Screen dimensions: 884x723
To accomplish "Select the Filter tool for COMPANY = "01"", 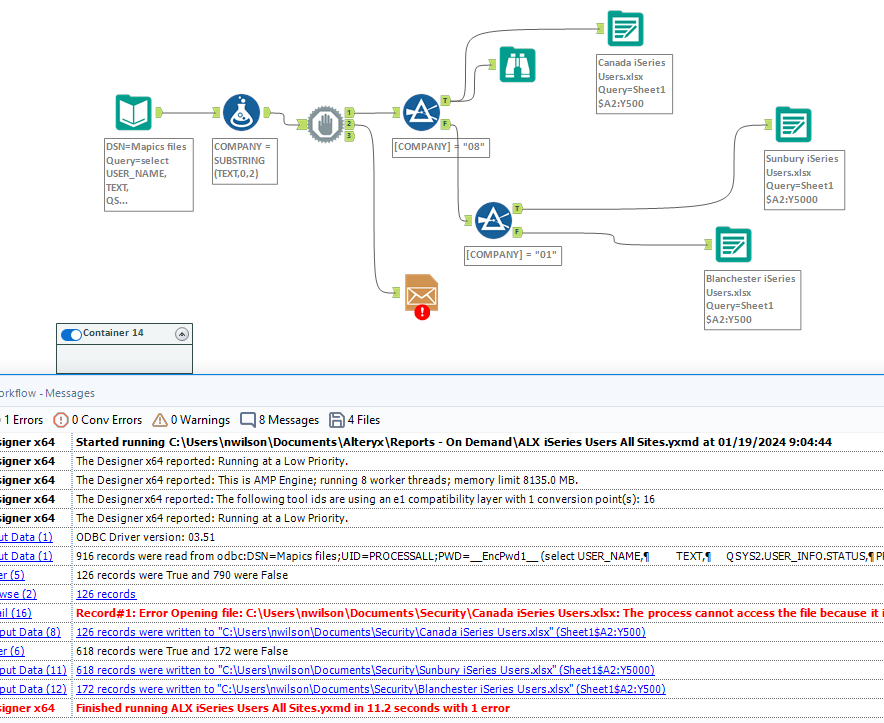I will (x=493, y=220).
